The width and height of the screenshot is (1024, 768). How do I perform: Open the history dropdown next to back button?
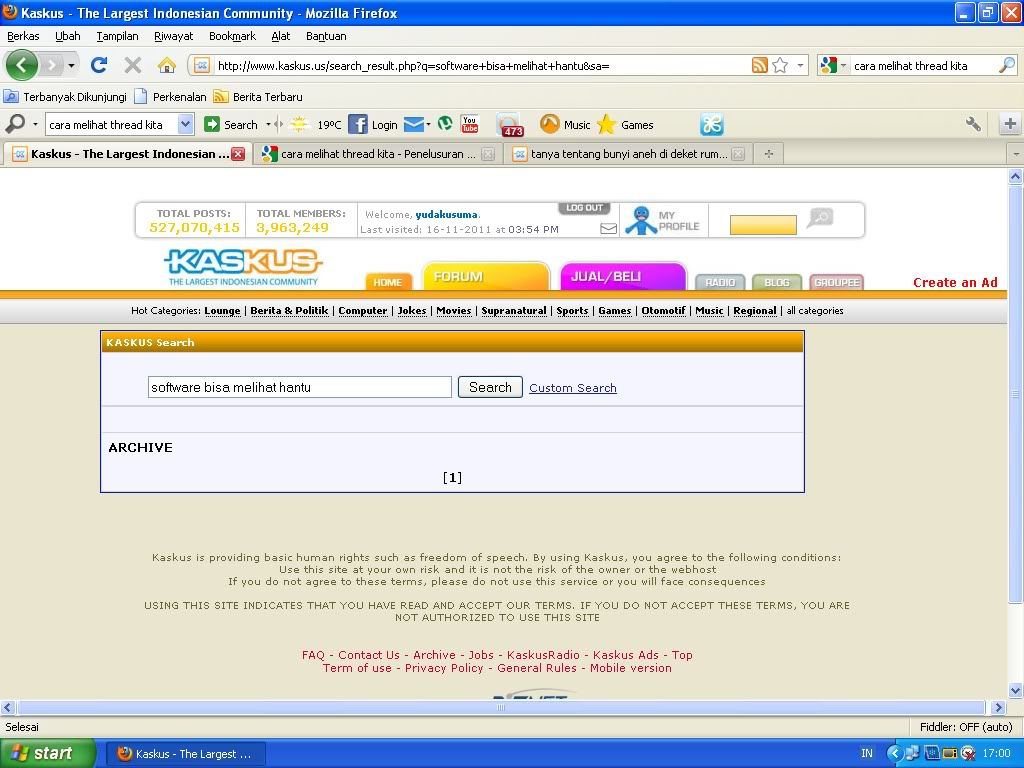tap(71, 65)
